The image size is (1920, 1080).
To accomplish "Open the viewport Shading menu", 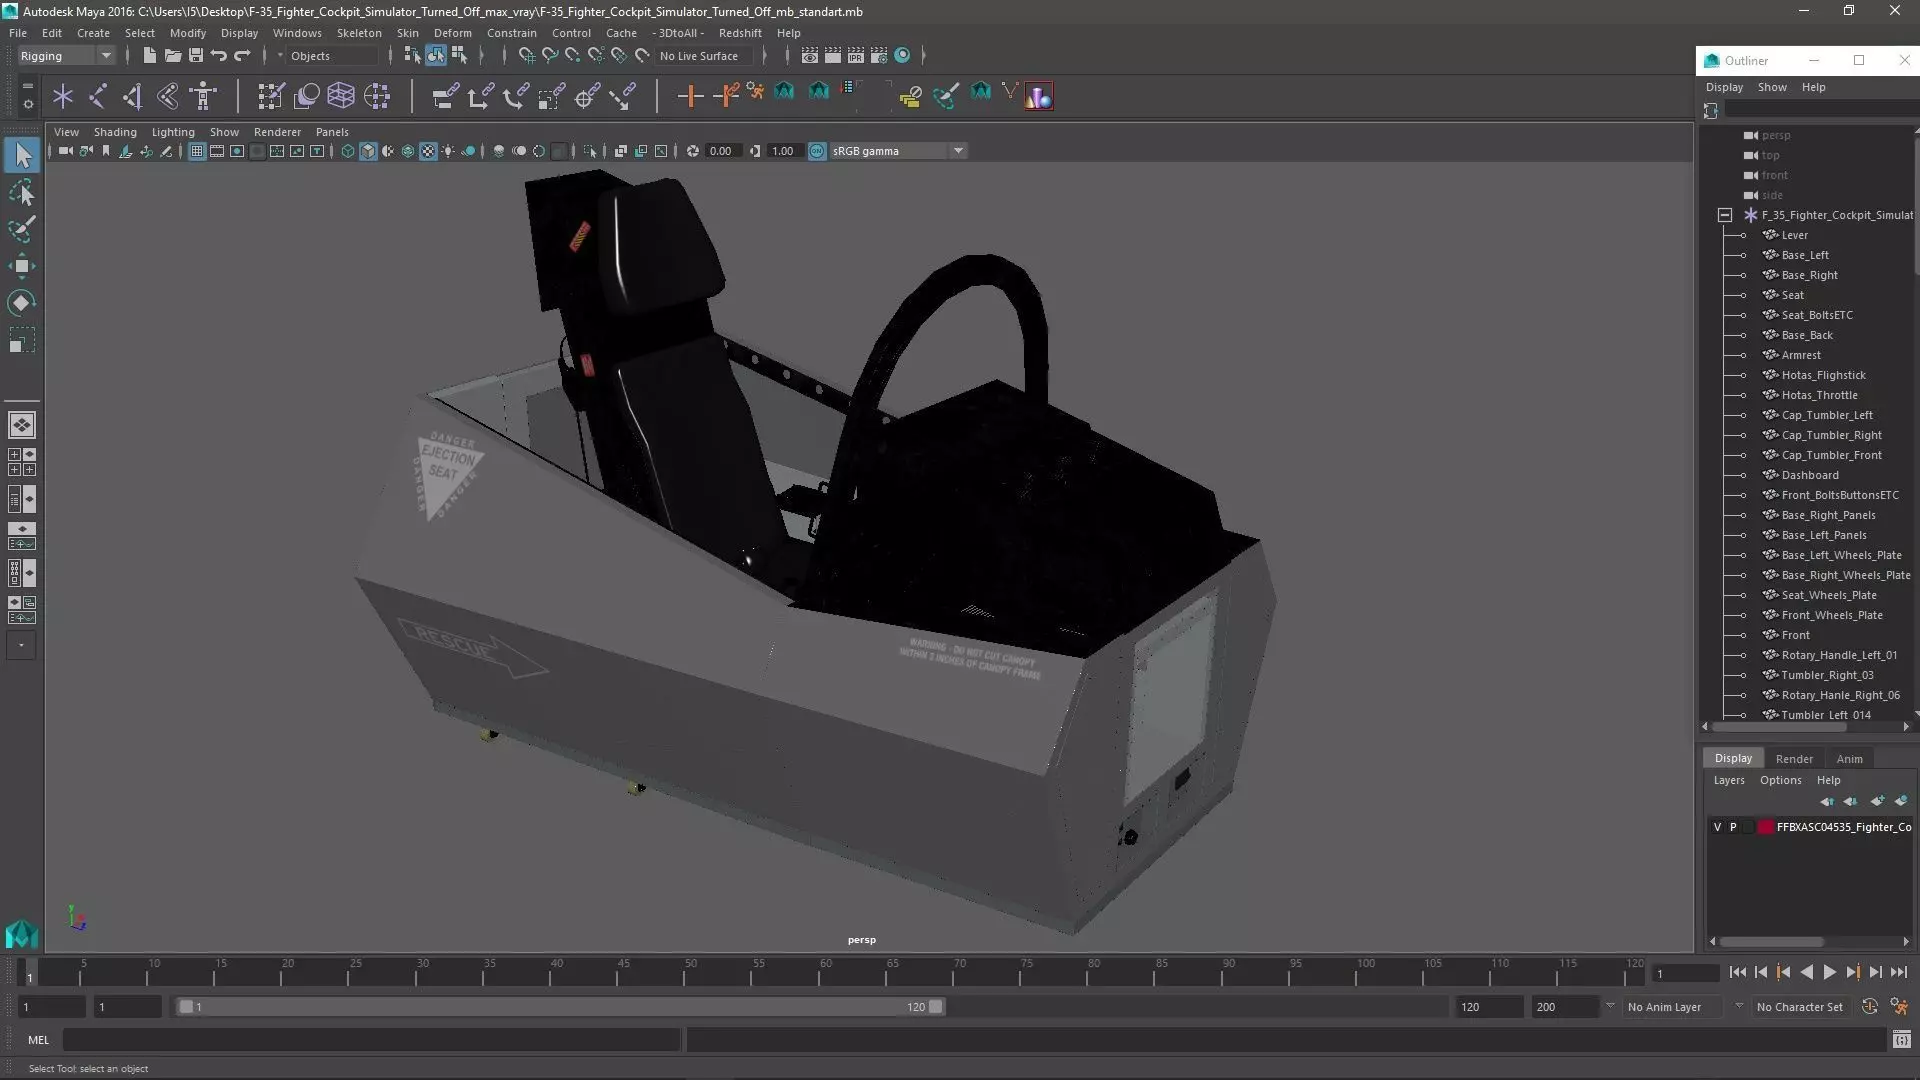I will coord(115,132).
